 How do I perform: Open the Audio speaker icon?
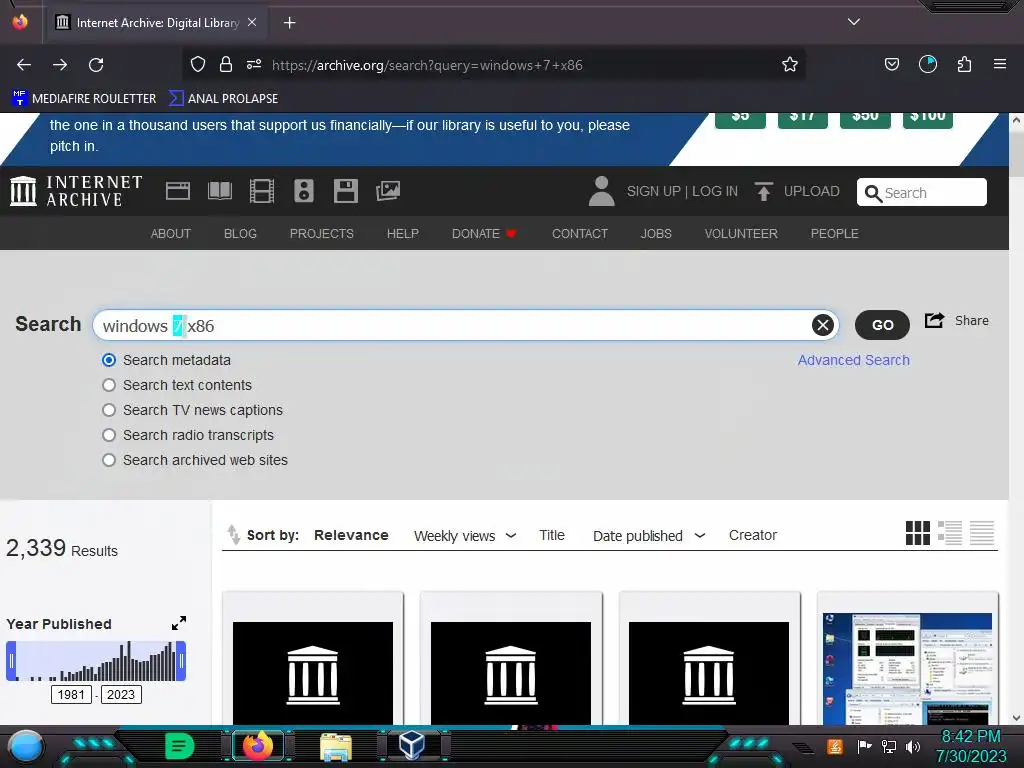[x=304, y=191]
